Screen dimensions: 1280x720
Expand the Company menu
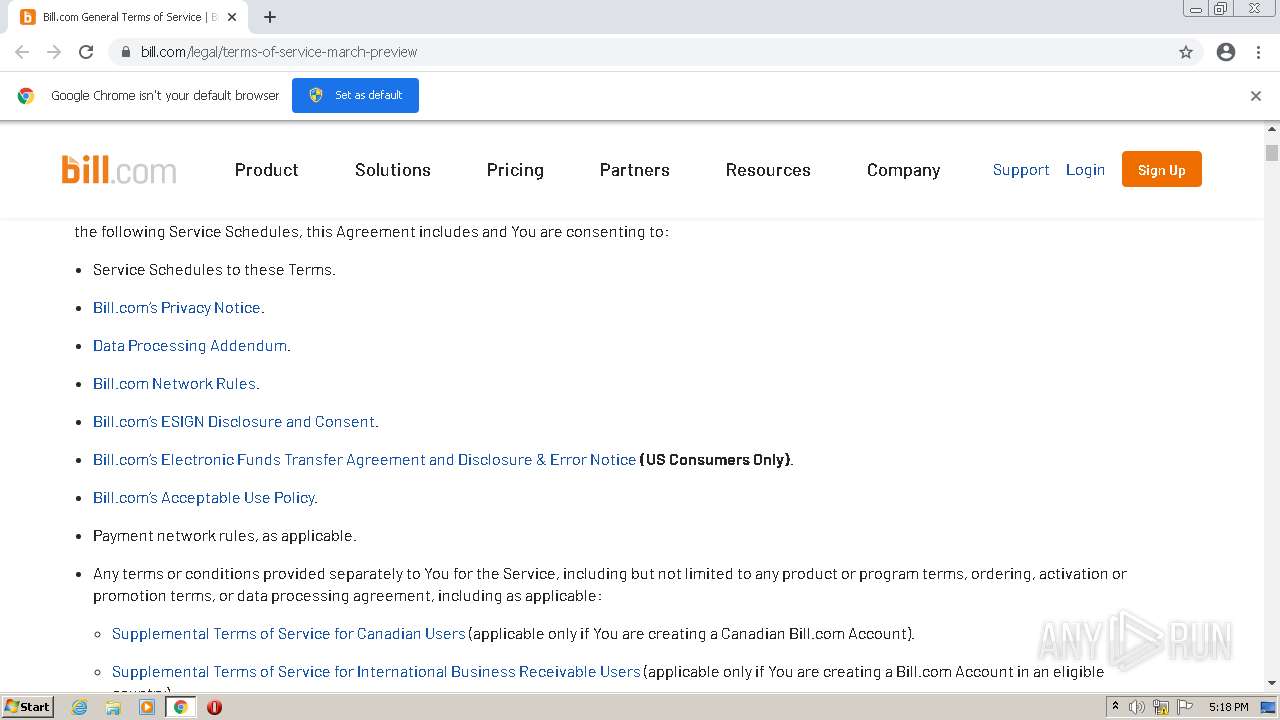903,170
